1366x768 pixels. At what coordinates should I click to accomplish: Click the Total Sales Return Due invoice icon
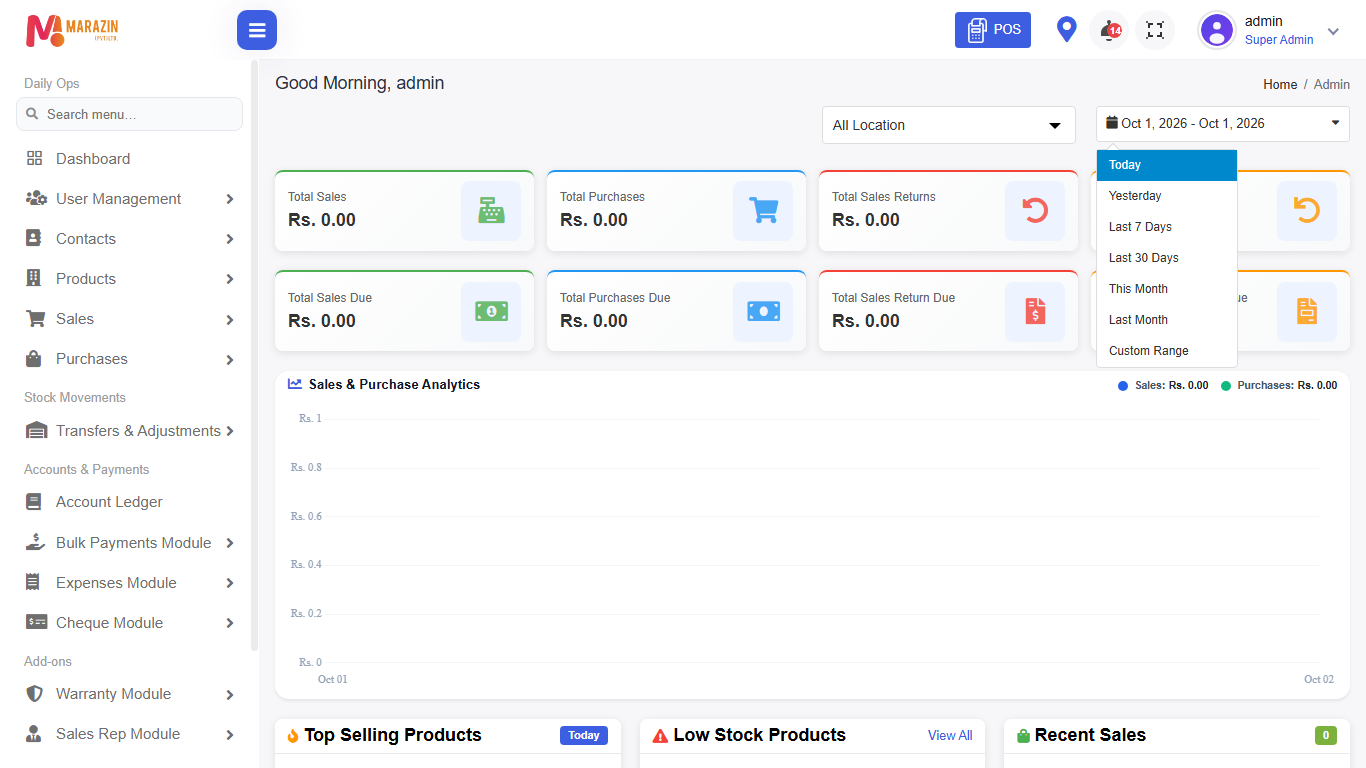[x=1035, y=312]
